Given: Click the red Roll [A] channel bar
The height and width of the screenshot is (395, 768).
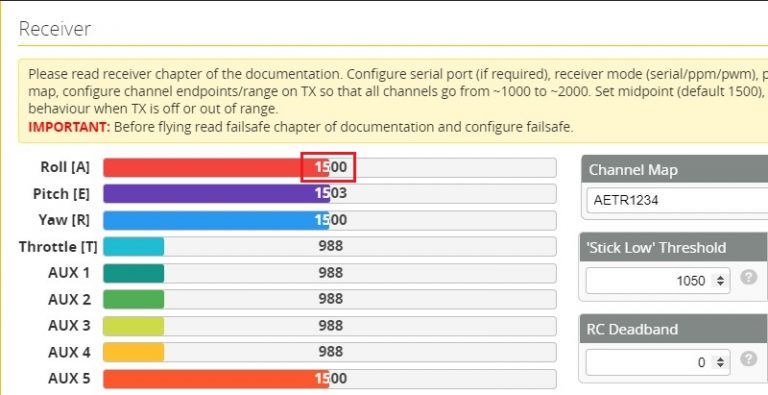Looking at the screenshot, I should point(330,168).
